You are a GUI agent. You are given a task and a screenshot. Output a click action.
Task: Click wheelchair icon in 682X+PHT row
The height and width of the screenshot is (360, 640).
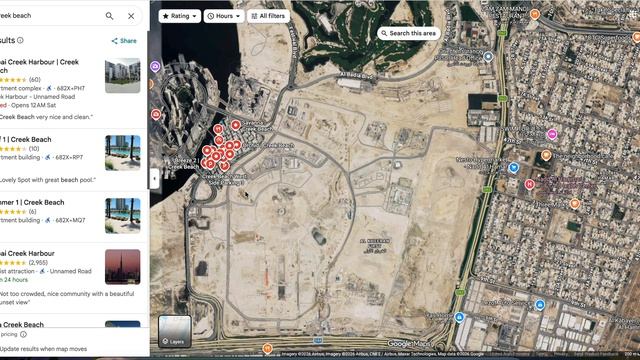[x=49, y=88]
